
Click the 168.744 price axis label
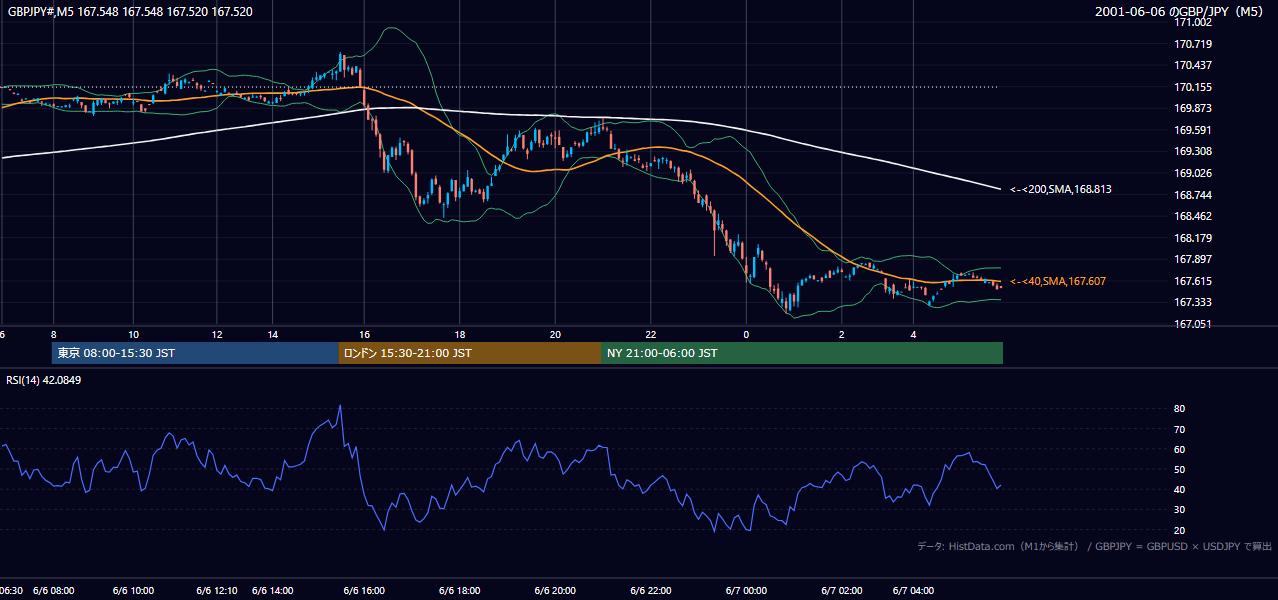[1192, 195]
